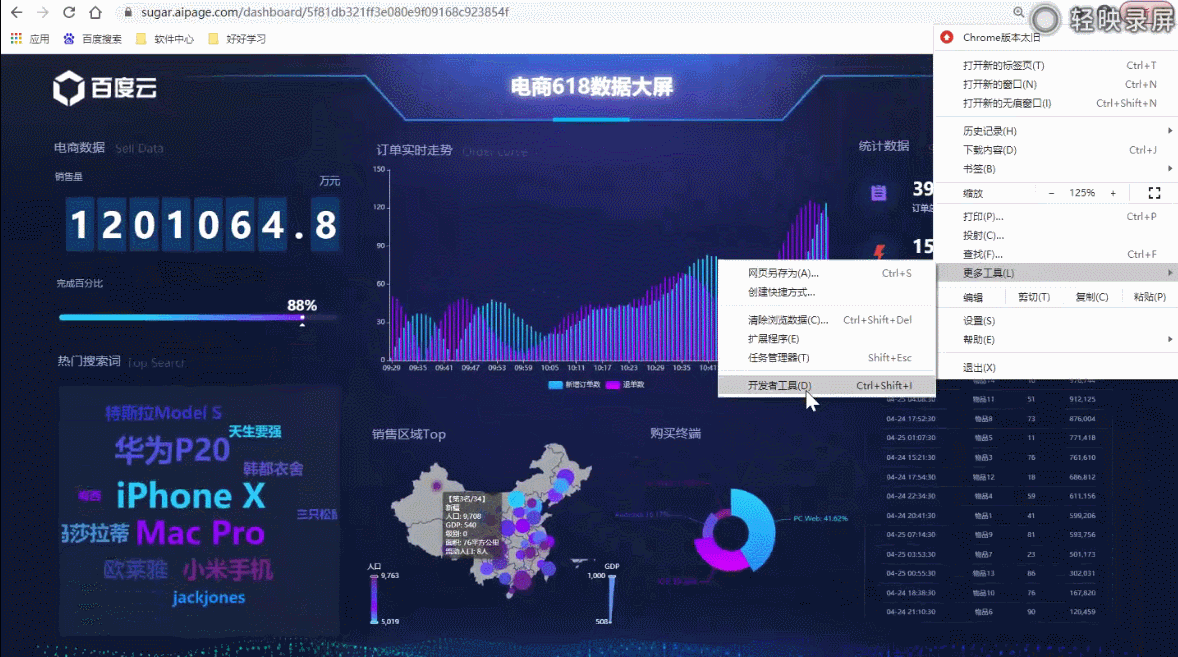Select 打印(P)... menu item
Image resolution: width=1178 pixels, height=657 pixels.
pos(1056,216)
